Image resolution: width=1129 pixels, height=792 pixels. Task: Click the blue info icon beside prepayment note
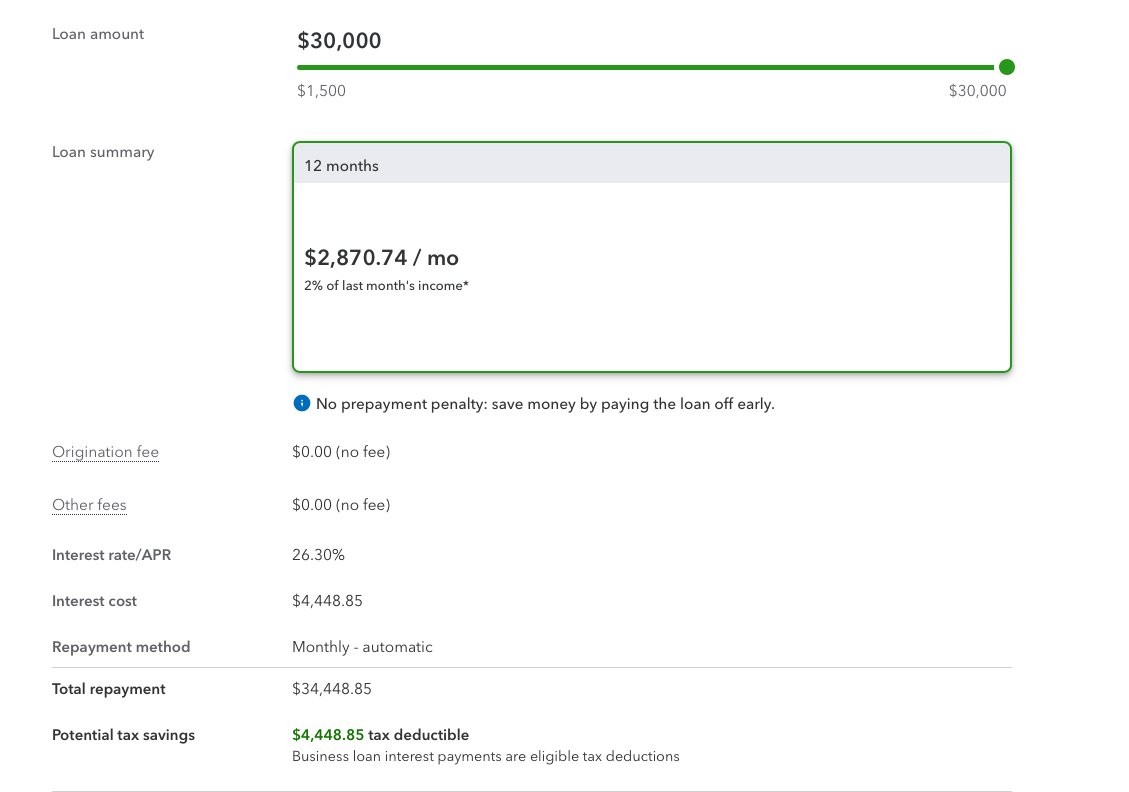[302, 403]
